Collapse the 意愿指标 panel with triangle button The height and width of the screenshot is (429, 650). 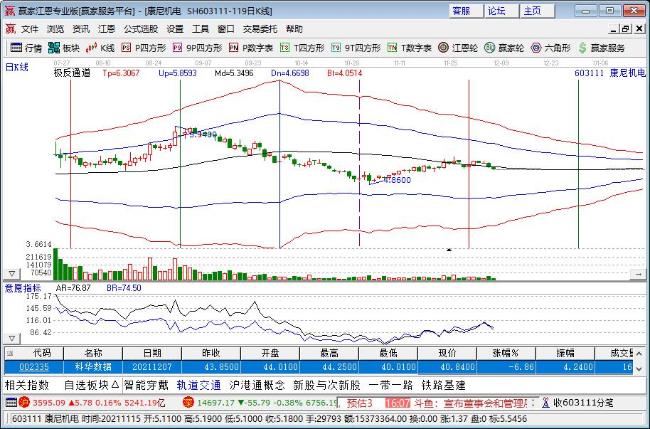pyautogui.click(x=12, y=339)
